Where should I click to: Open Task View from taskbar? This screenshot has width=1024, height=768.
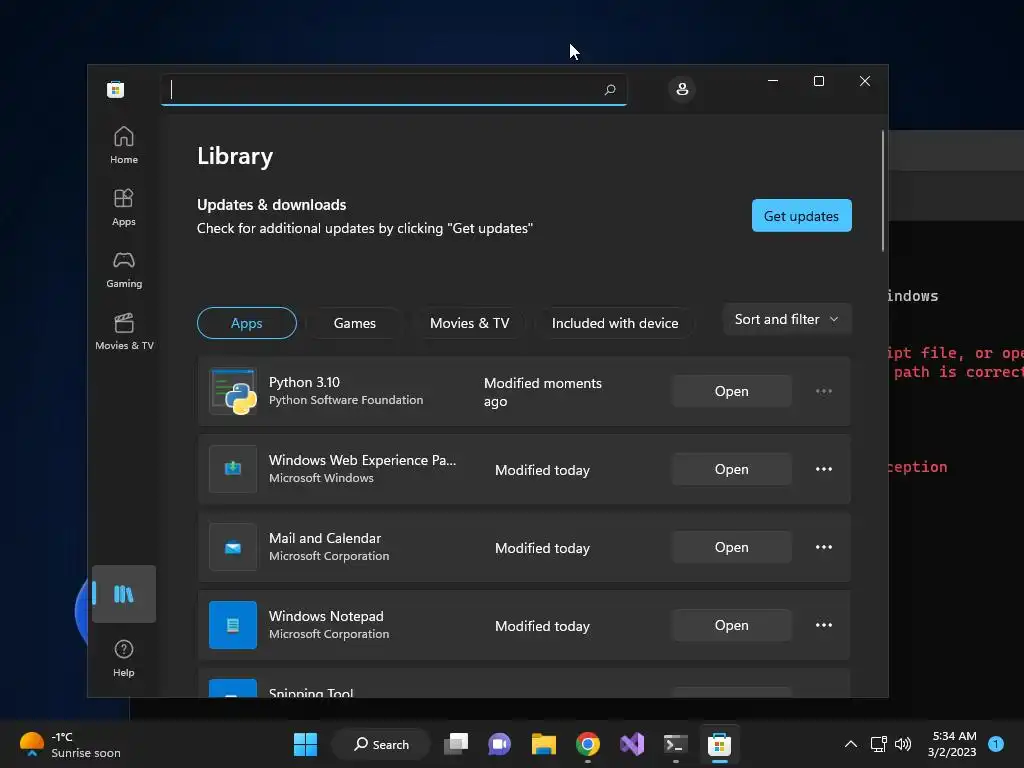(456, 744)
